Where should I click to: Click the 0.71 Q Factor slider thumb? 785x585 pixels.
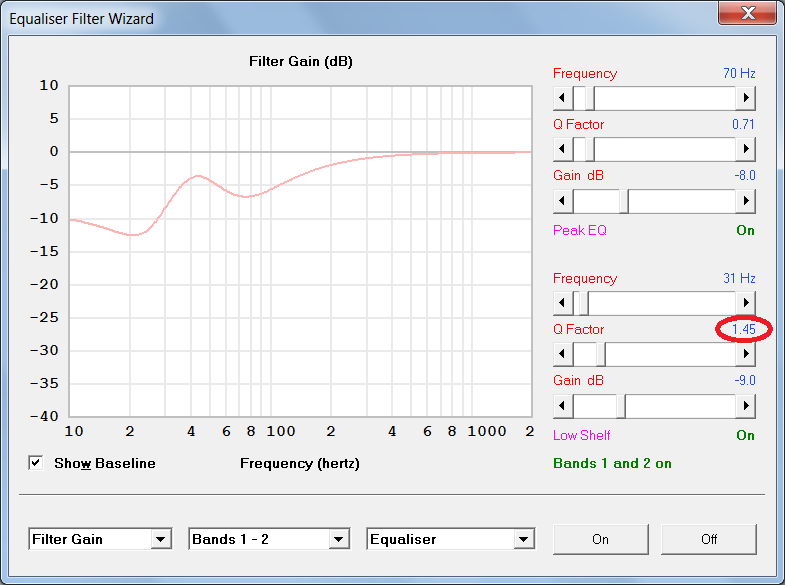[x=590, y=149]
